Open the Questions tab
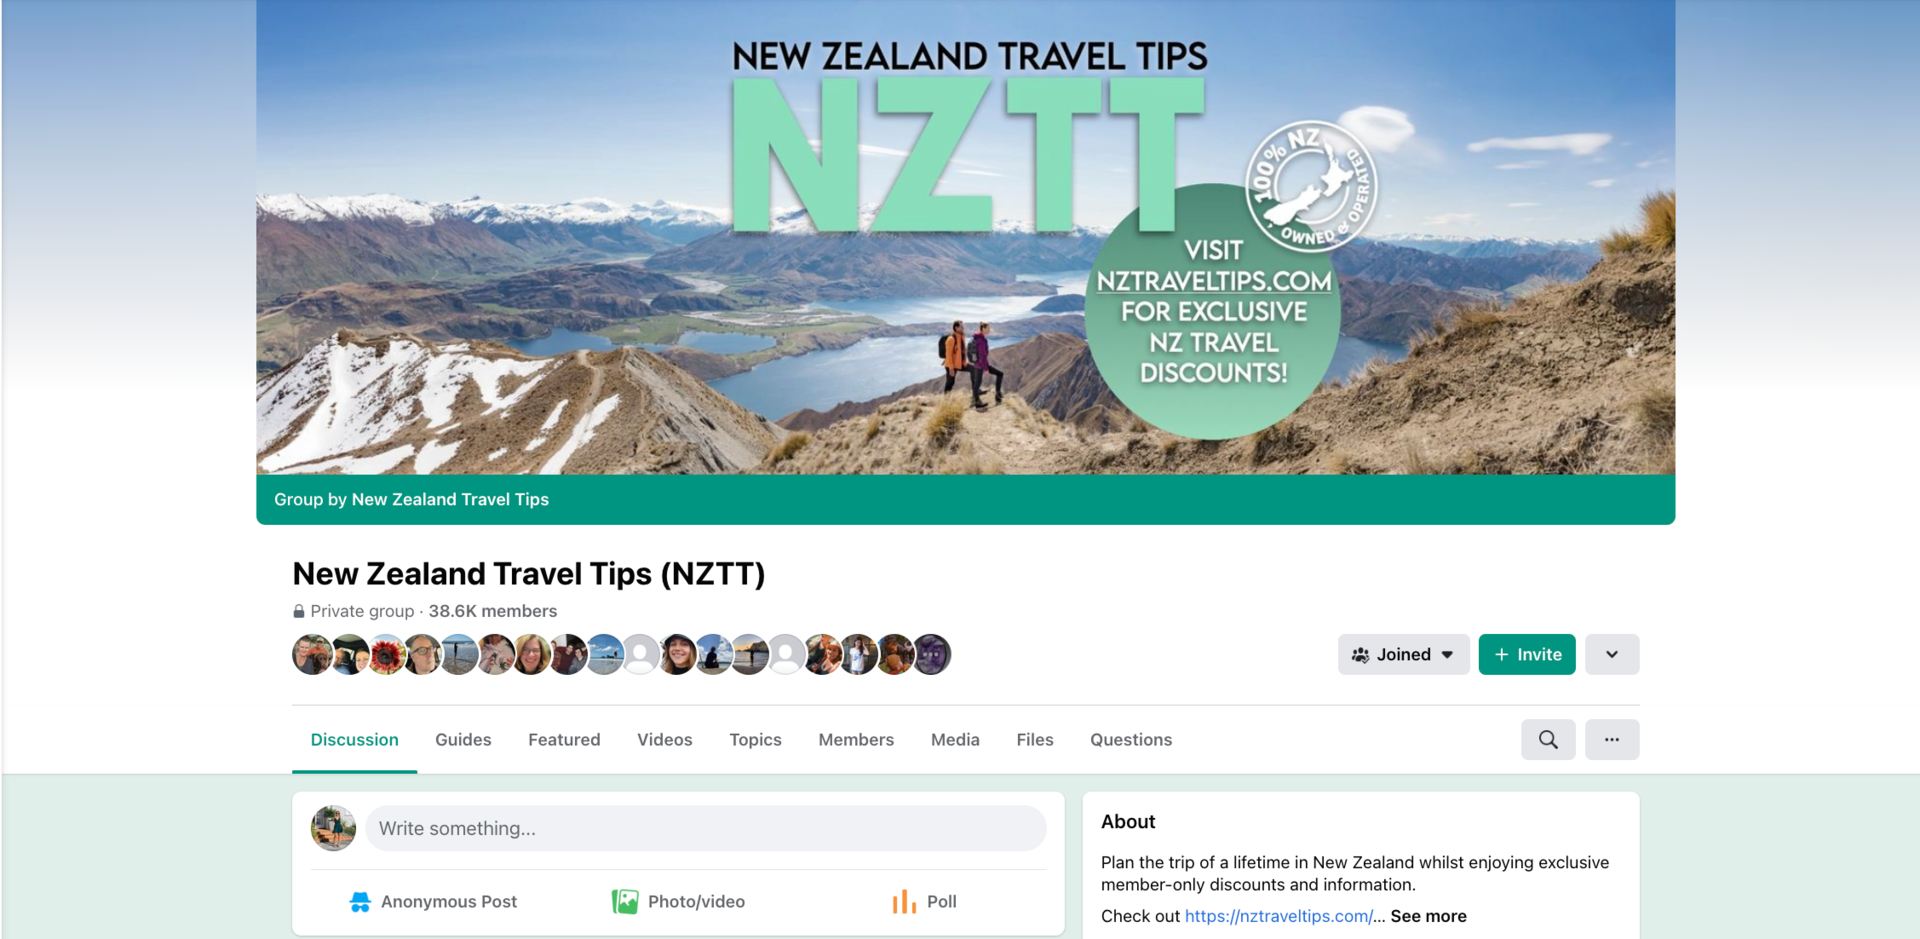 1131,740
